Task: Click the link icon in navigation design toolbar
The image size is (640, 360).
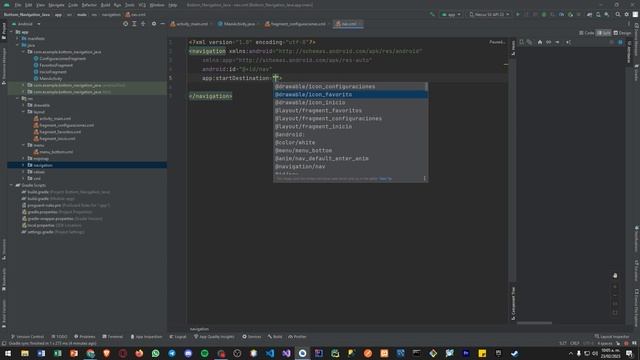Action: (x=549, y=42)
